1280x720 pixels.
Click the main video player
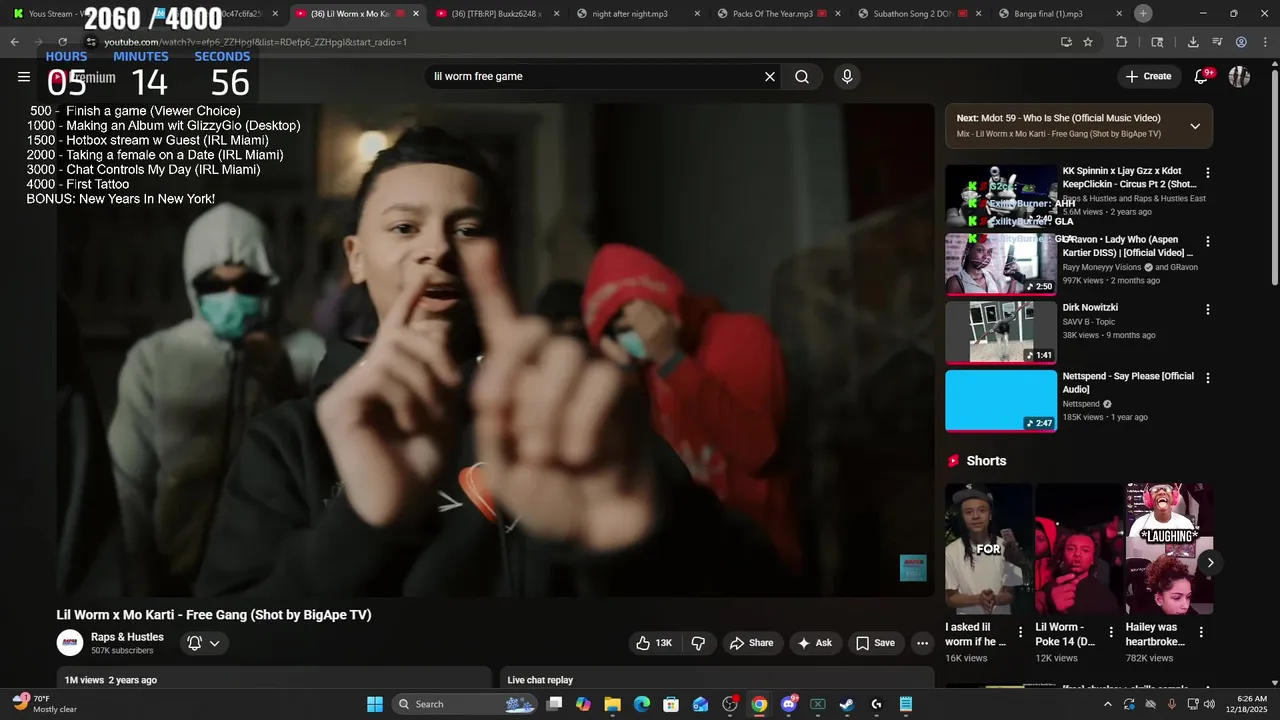pos(495,350)
